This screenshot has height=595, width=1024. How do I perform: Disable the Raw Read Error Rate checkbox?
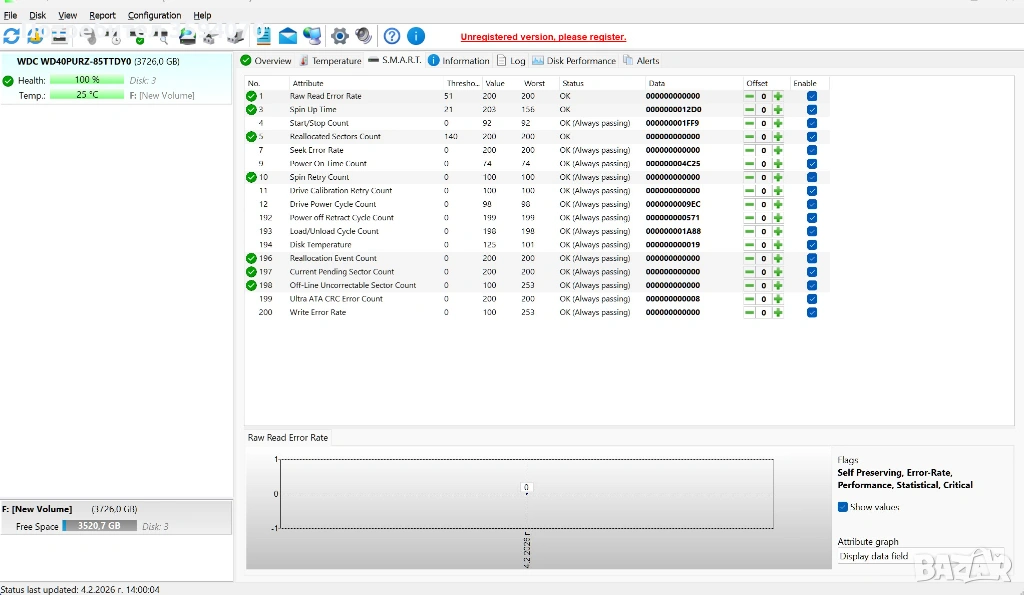[x=812, y=96]
